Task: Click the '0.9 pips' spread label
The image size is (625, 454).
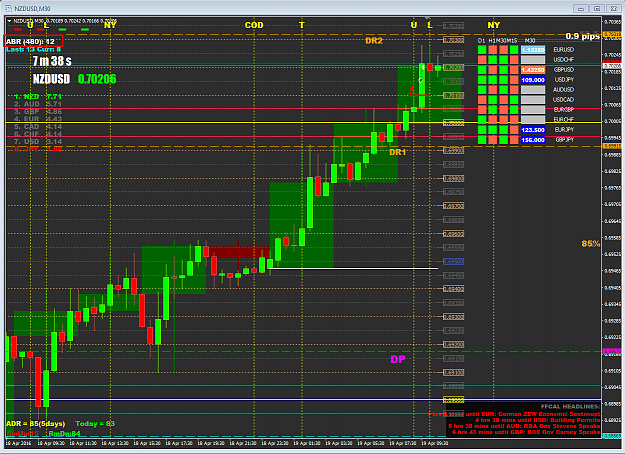Action: point(582,36)
